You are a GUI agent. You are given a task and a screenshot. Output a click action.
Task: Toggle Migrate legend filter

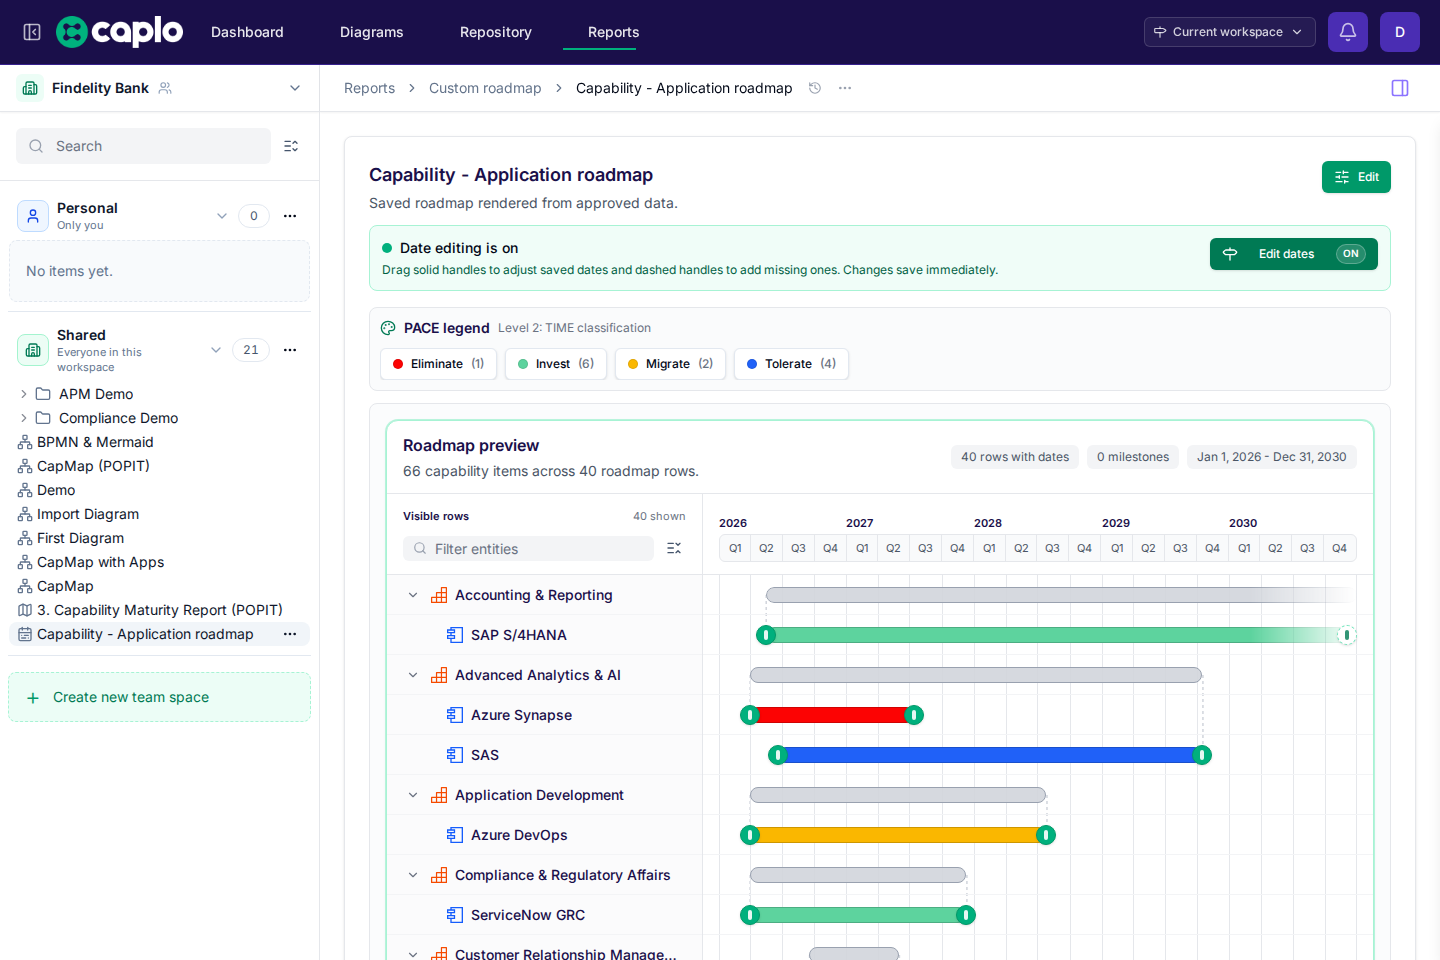(670, 364)
